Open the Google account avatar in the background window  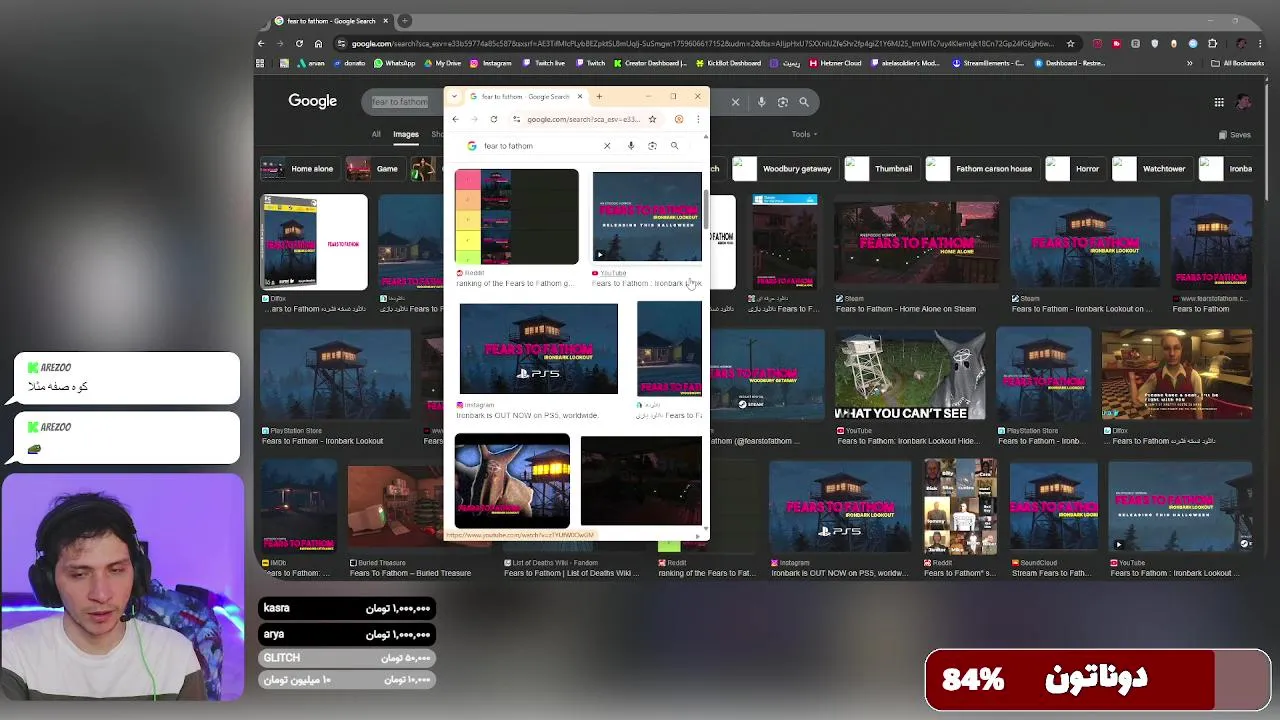(x=1243, y=102)
